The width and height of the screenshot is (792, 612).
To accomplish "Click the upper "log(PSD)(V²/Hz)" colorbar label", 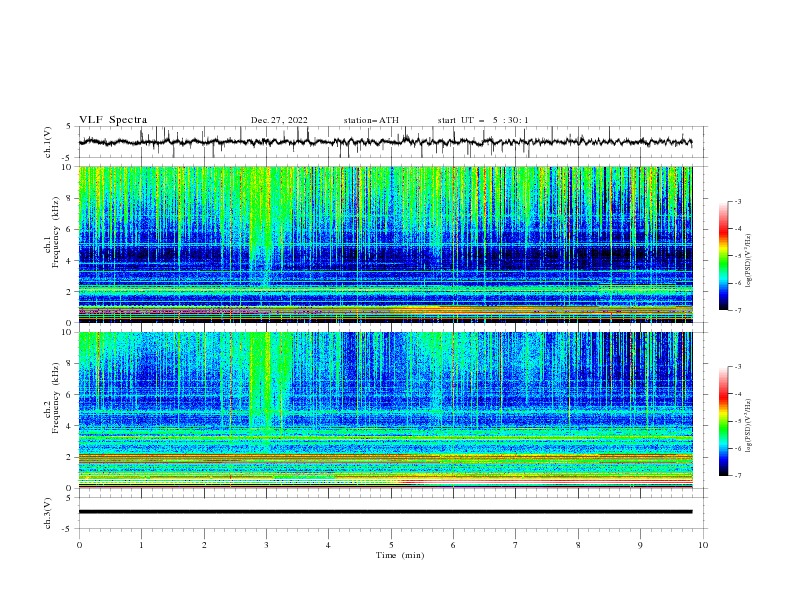I will point(749,261).
